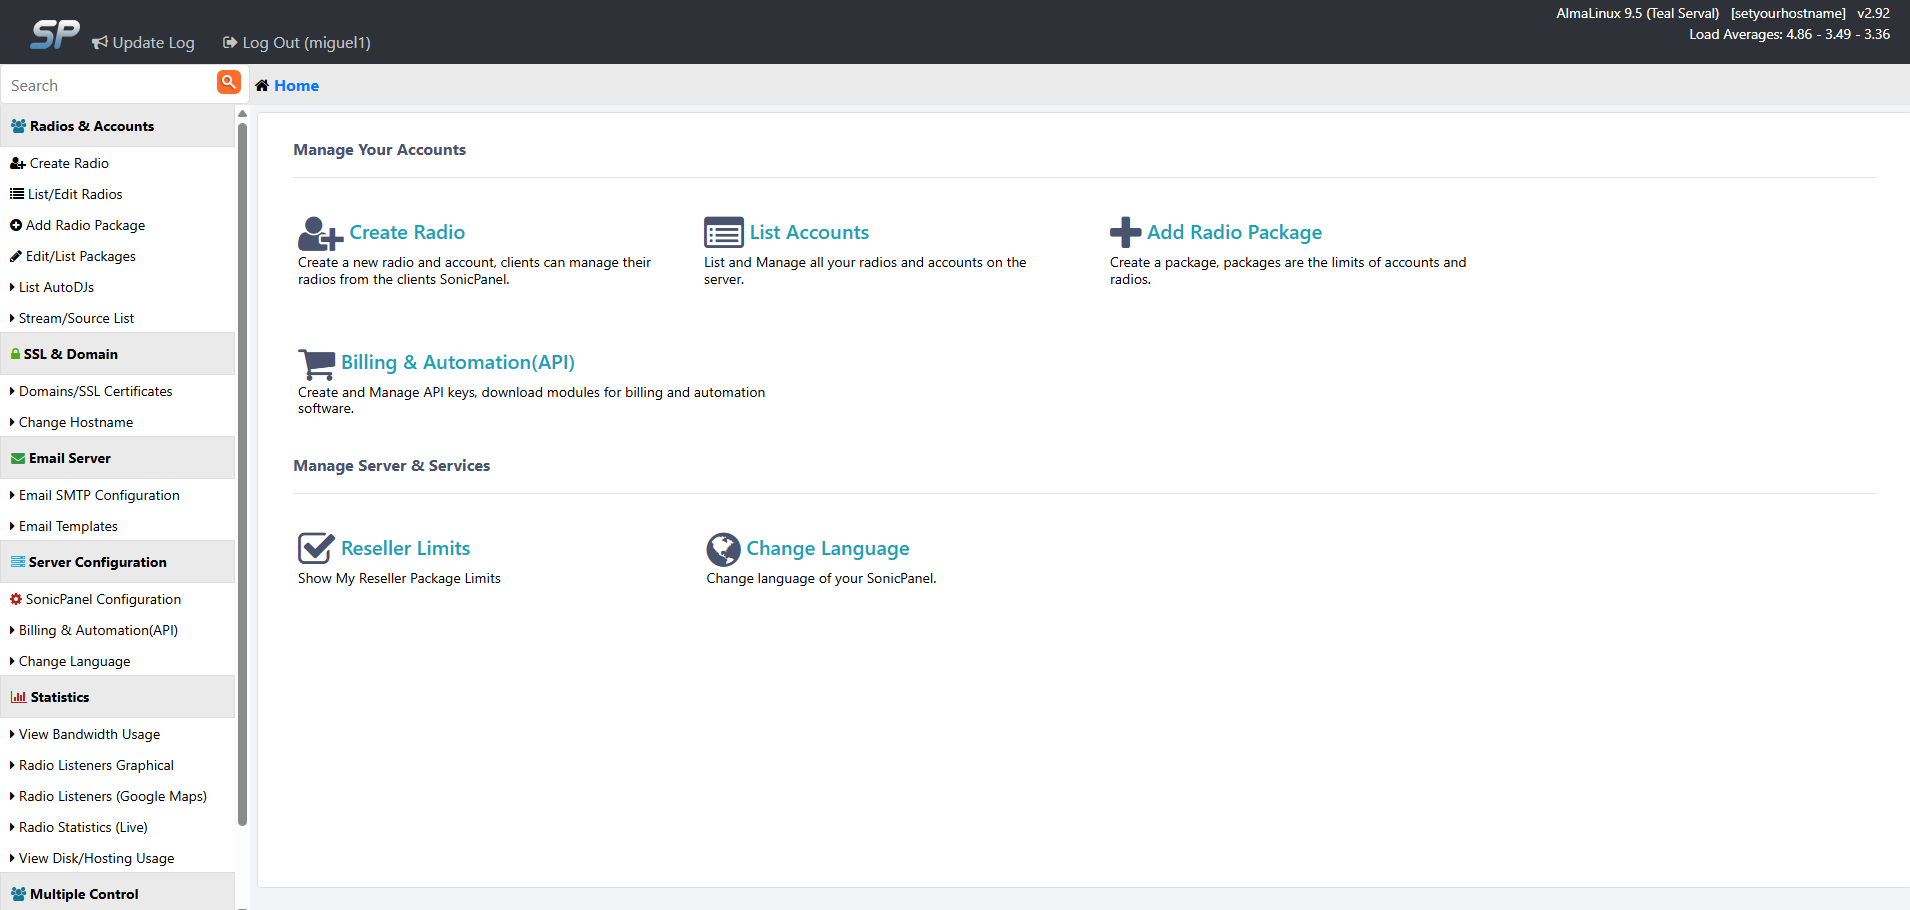This screenshot has width=1910, height=910.
Task: Open the List Accounts heading link
Action: tap(809, 232)
